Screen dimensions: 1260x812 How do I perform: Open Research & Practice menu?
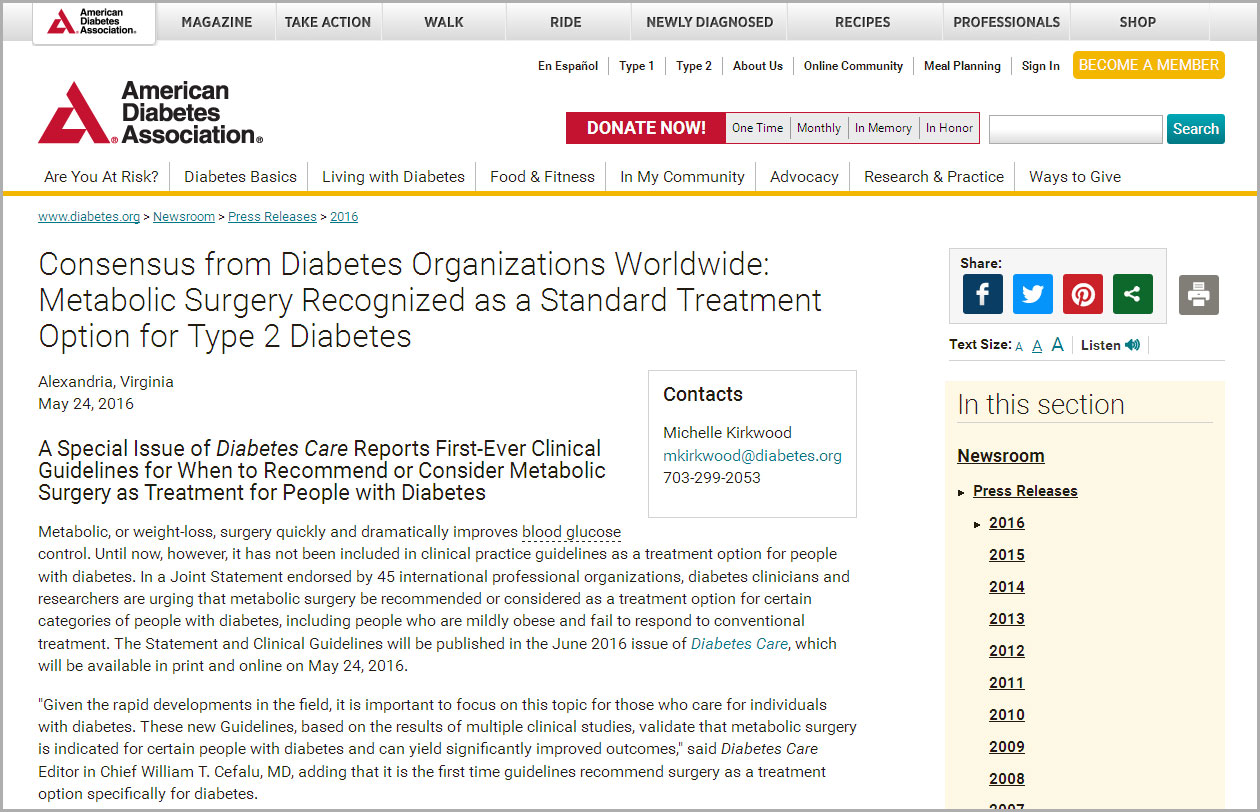click(934, 176)
